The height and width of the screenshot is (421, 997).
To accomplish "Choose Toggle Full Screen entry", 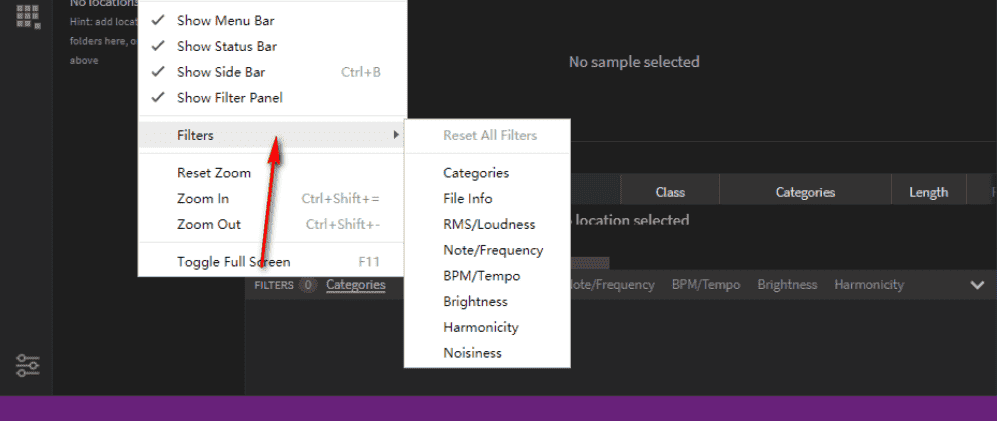I will [272, 261].
